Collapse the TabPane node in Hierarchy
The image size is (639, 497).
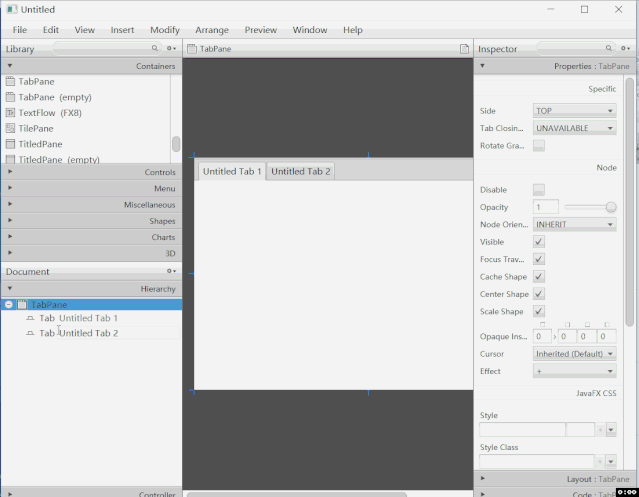[9, 304]
